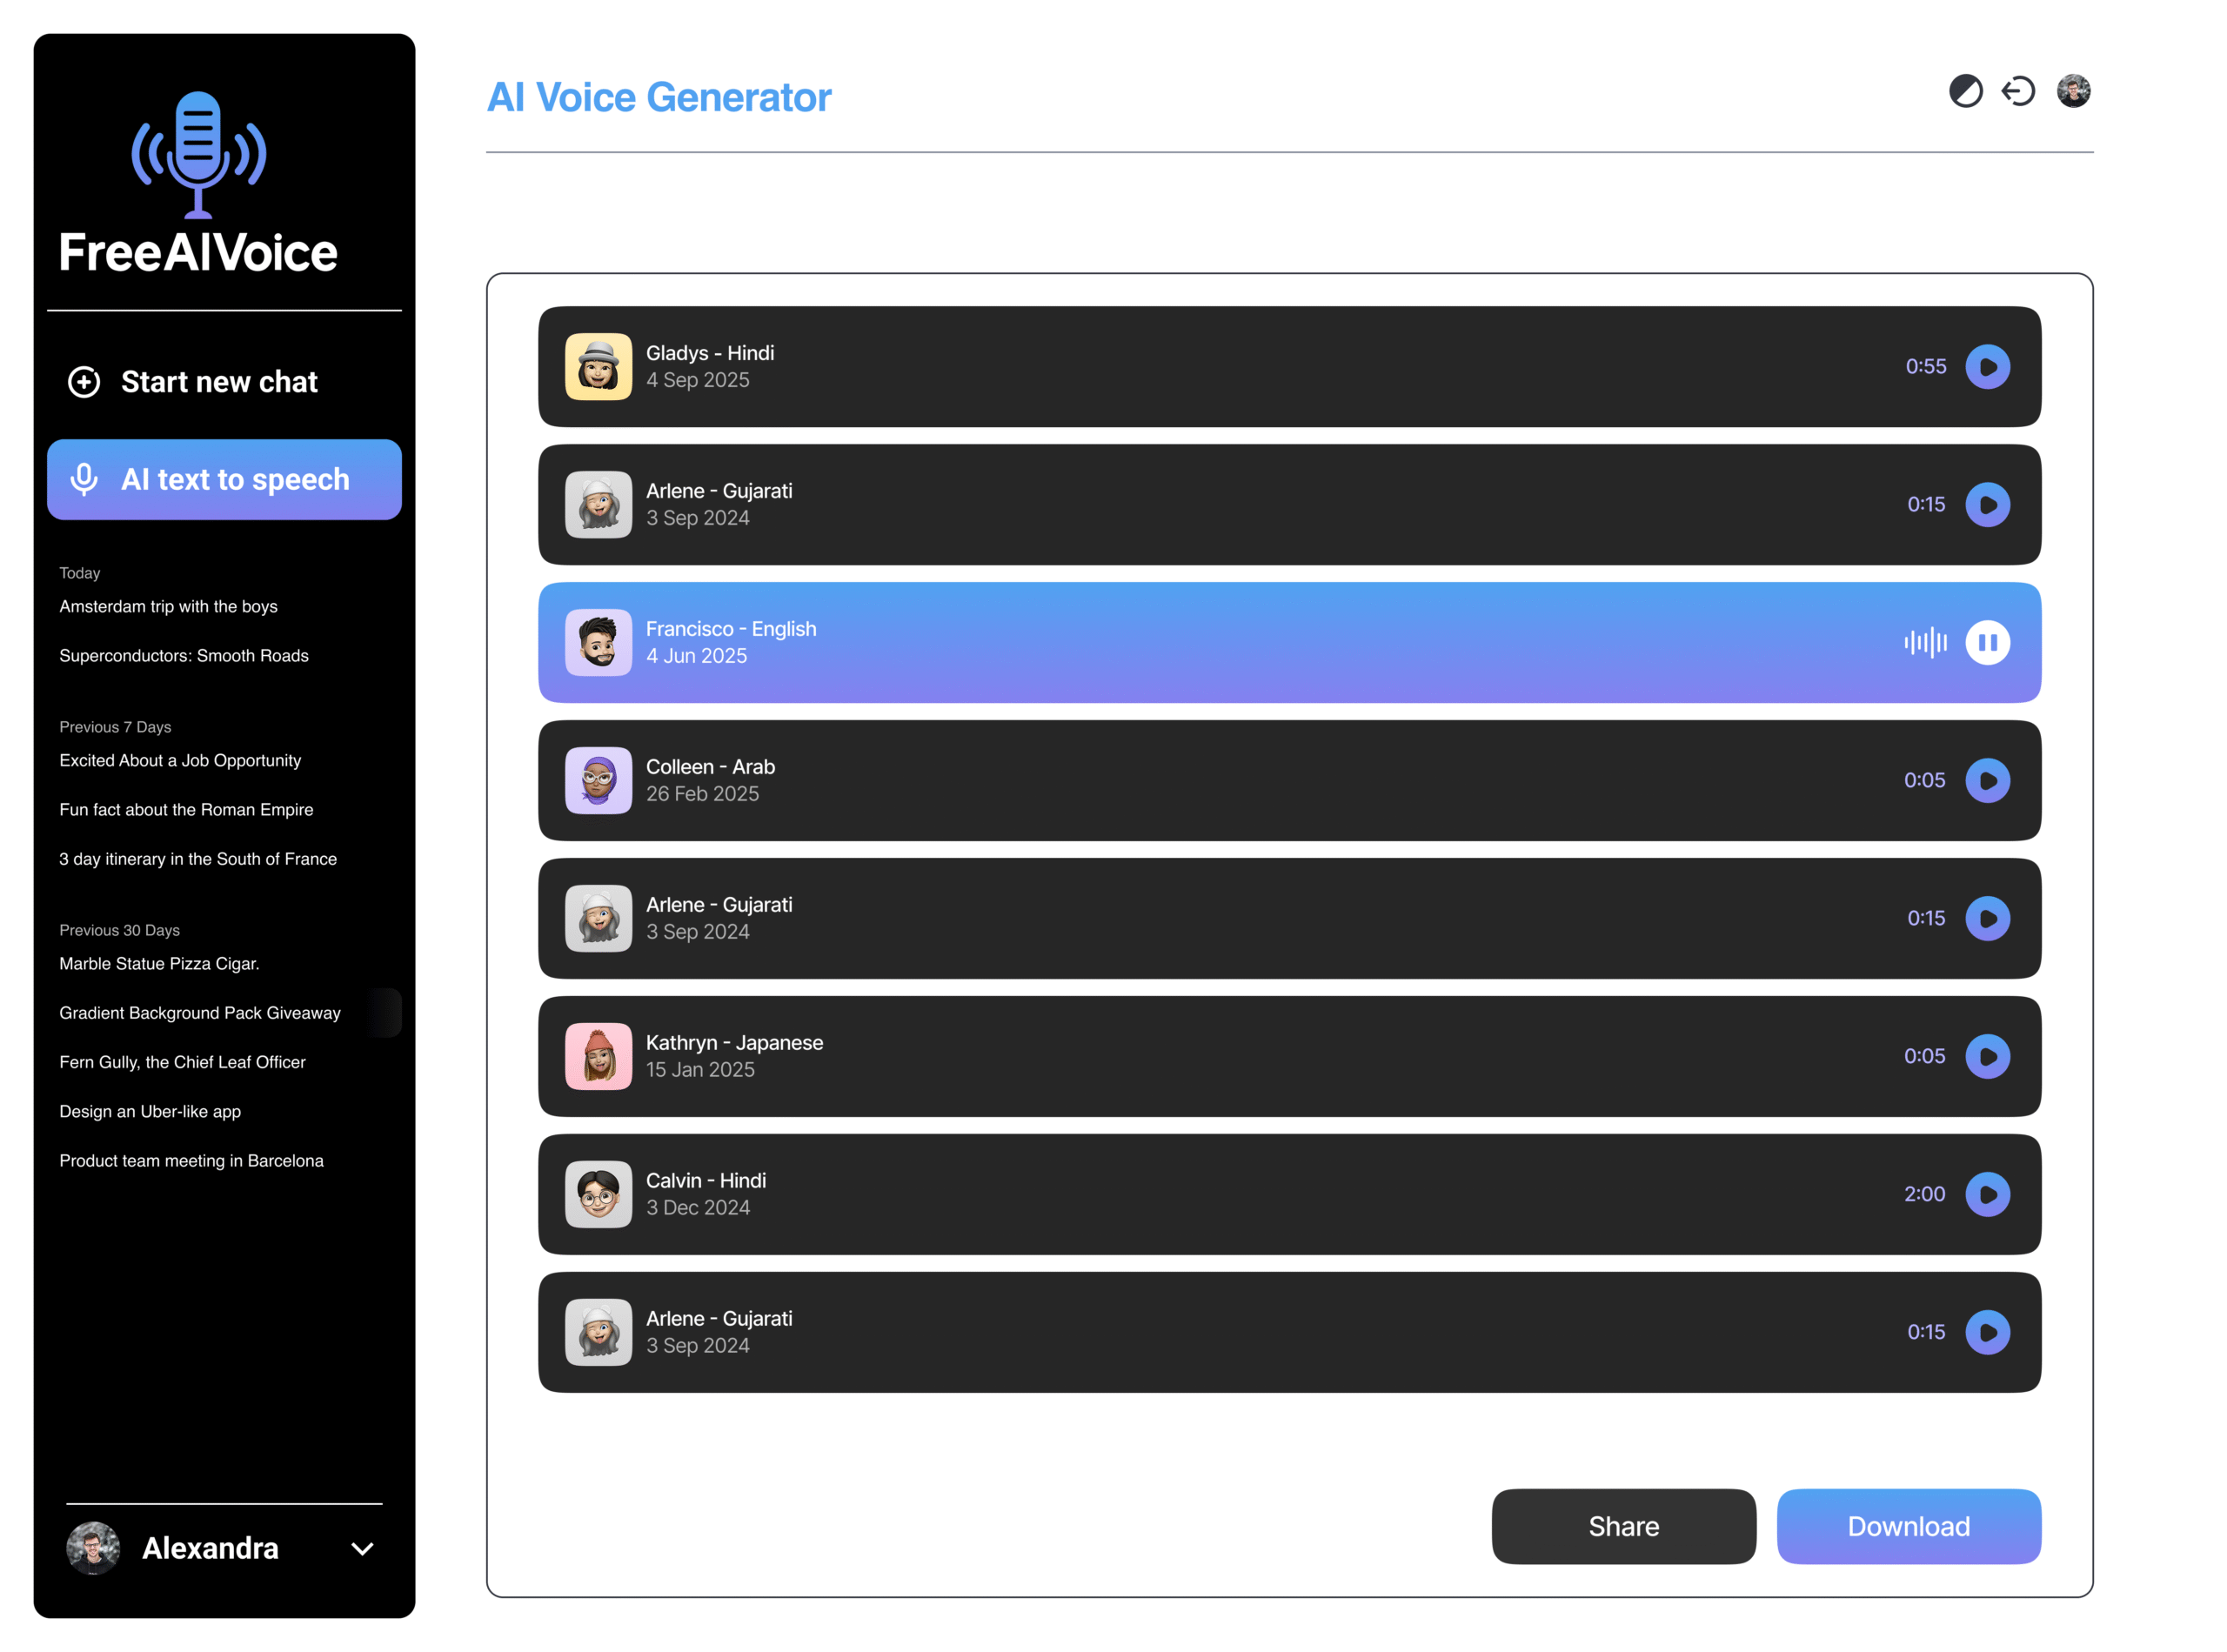This screenshot has height=1652, width=2227.
Task: Click the FreeAIVoice microphone logo
Action: 198,154
